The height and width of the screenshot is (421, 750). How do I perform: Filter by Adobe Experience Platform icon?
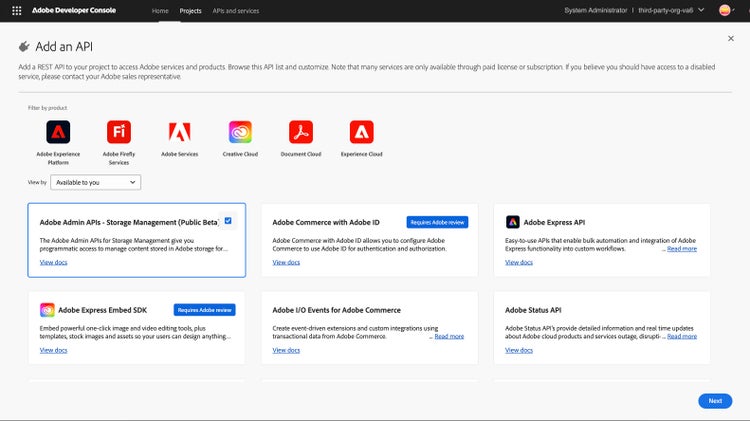(58, 132)
